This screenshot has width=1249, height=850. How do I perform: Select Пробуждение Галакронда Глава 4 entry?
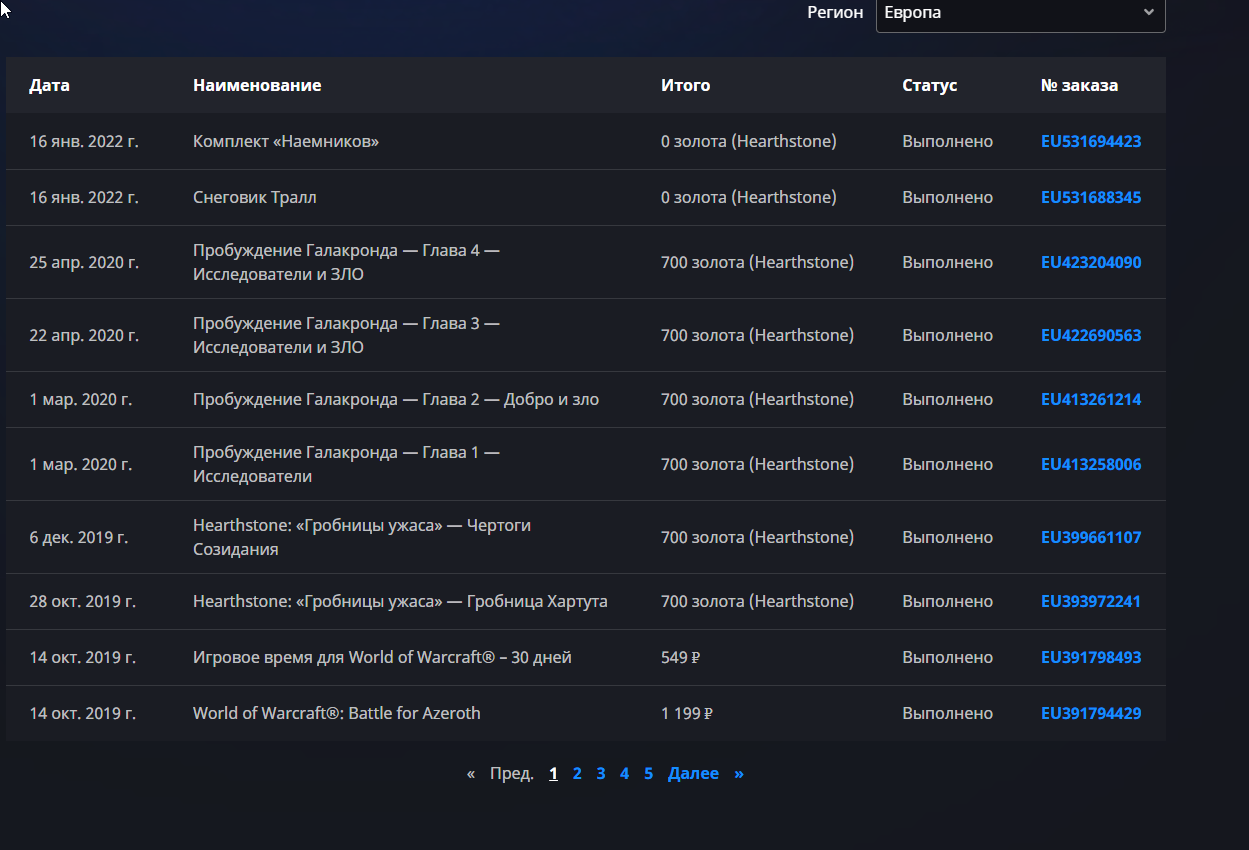click(x=346, y=262)
